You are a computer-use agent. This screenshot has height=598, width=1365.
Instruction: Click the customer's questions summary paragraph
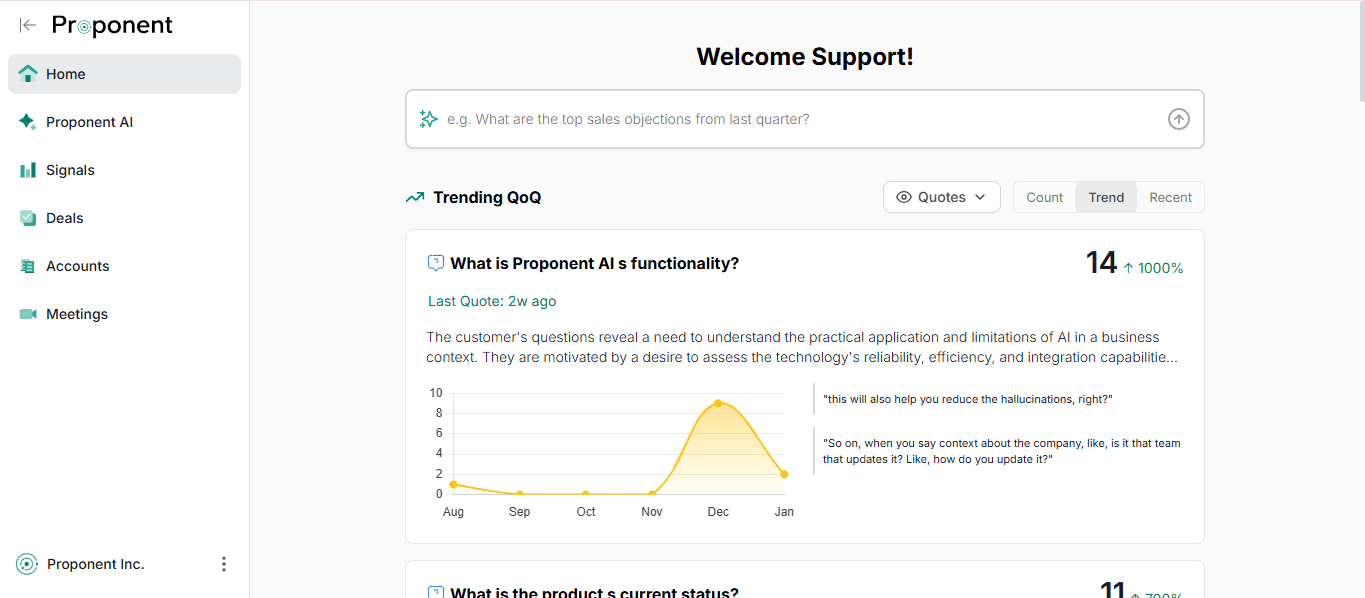point(802,347)
